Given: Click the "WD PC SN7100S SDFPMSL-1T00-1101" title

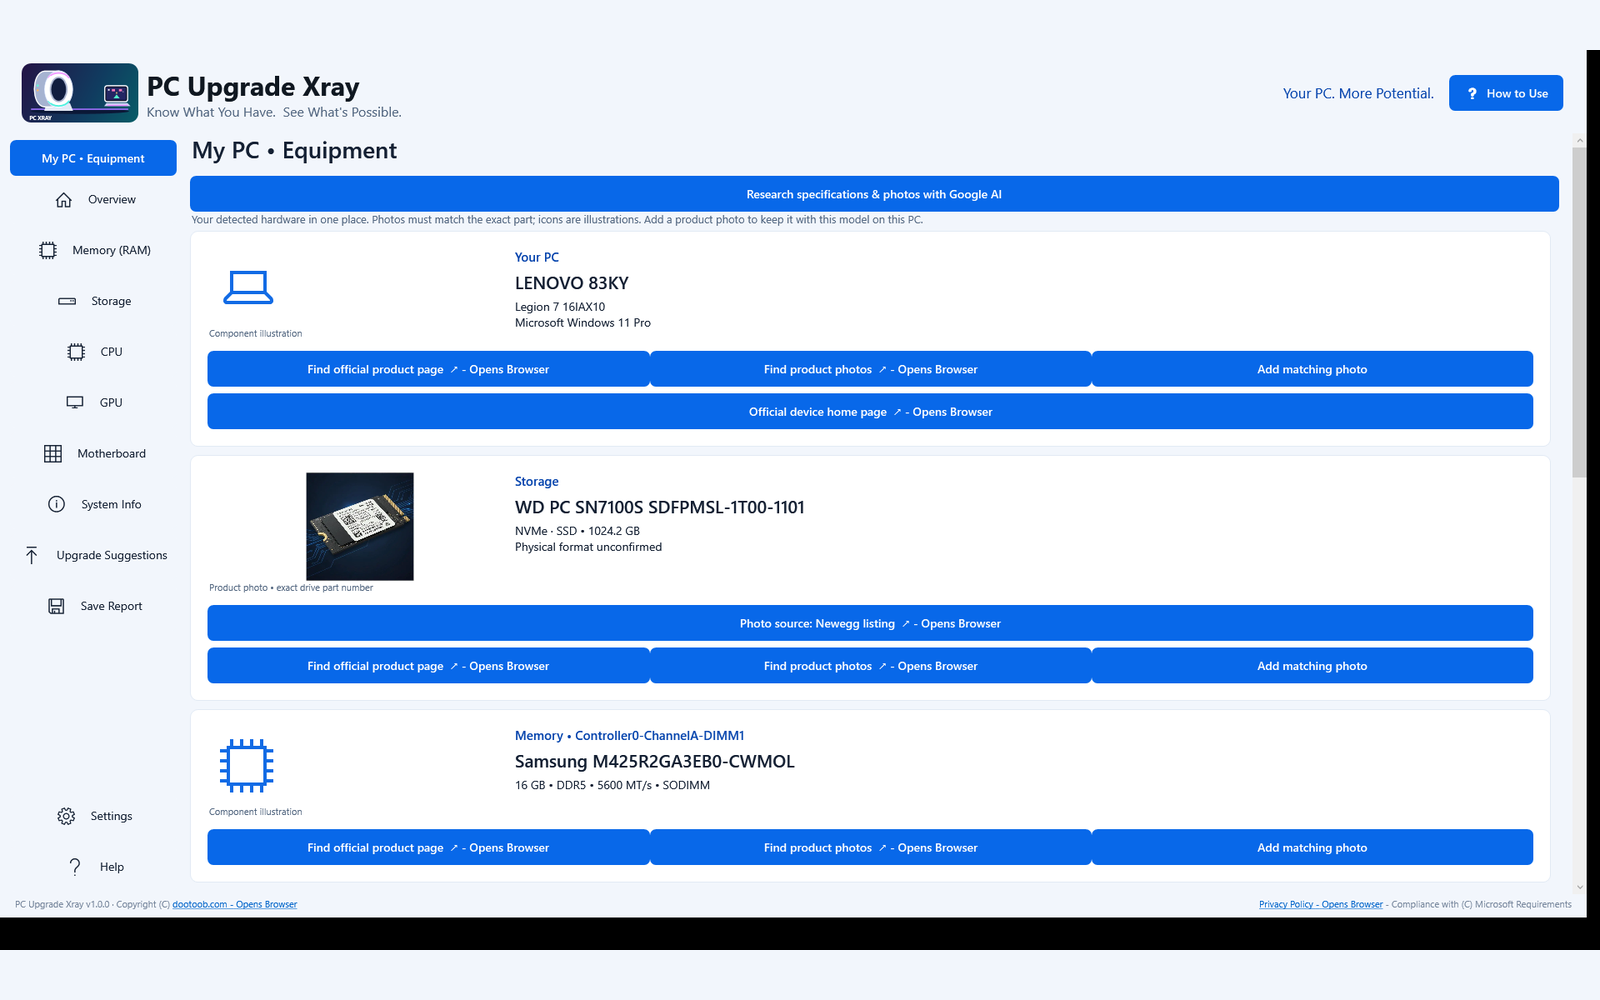Looking at the screenshot, I should (x=660, y=507).
